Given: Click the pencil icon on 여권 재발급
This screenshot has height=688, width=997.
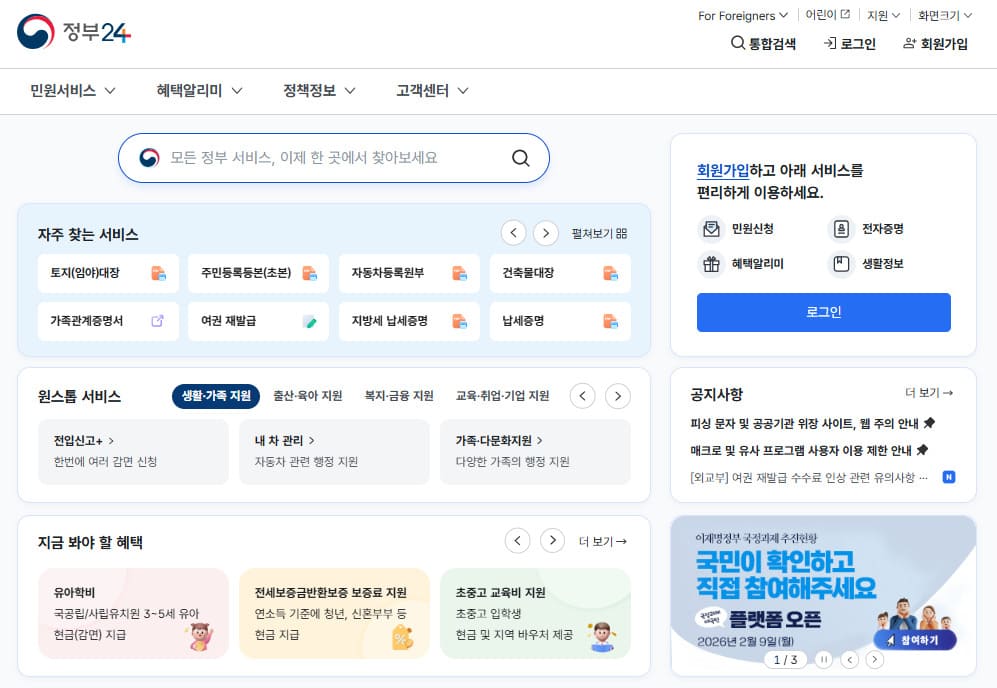Looking at the screenshot, I should coord(311,321).
